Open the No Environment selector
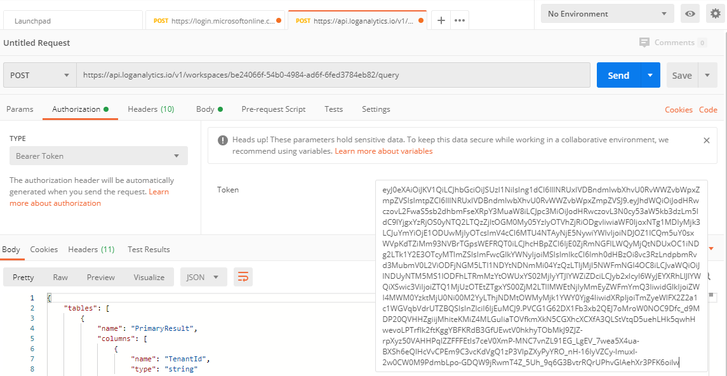This screenshot has width=727, height=376. click(x=607, y=14)
